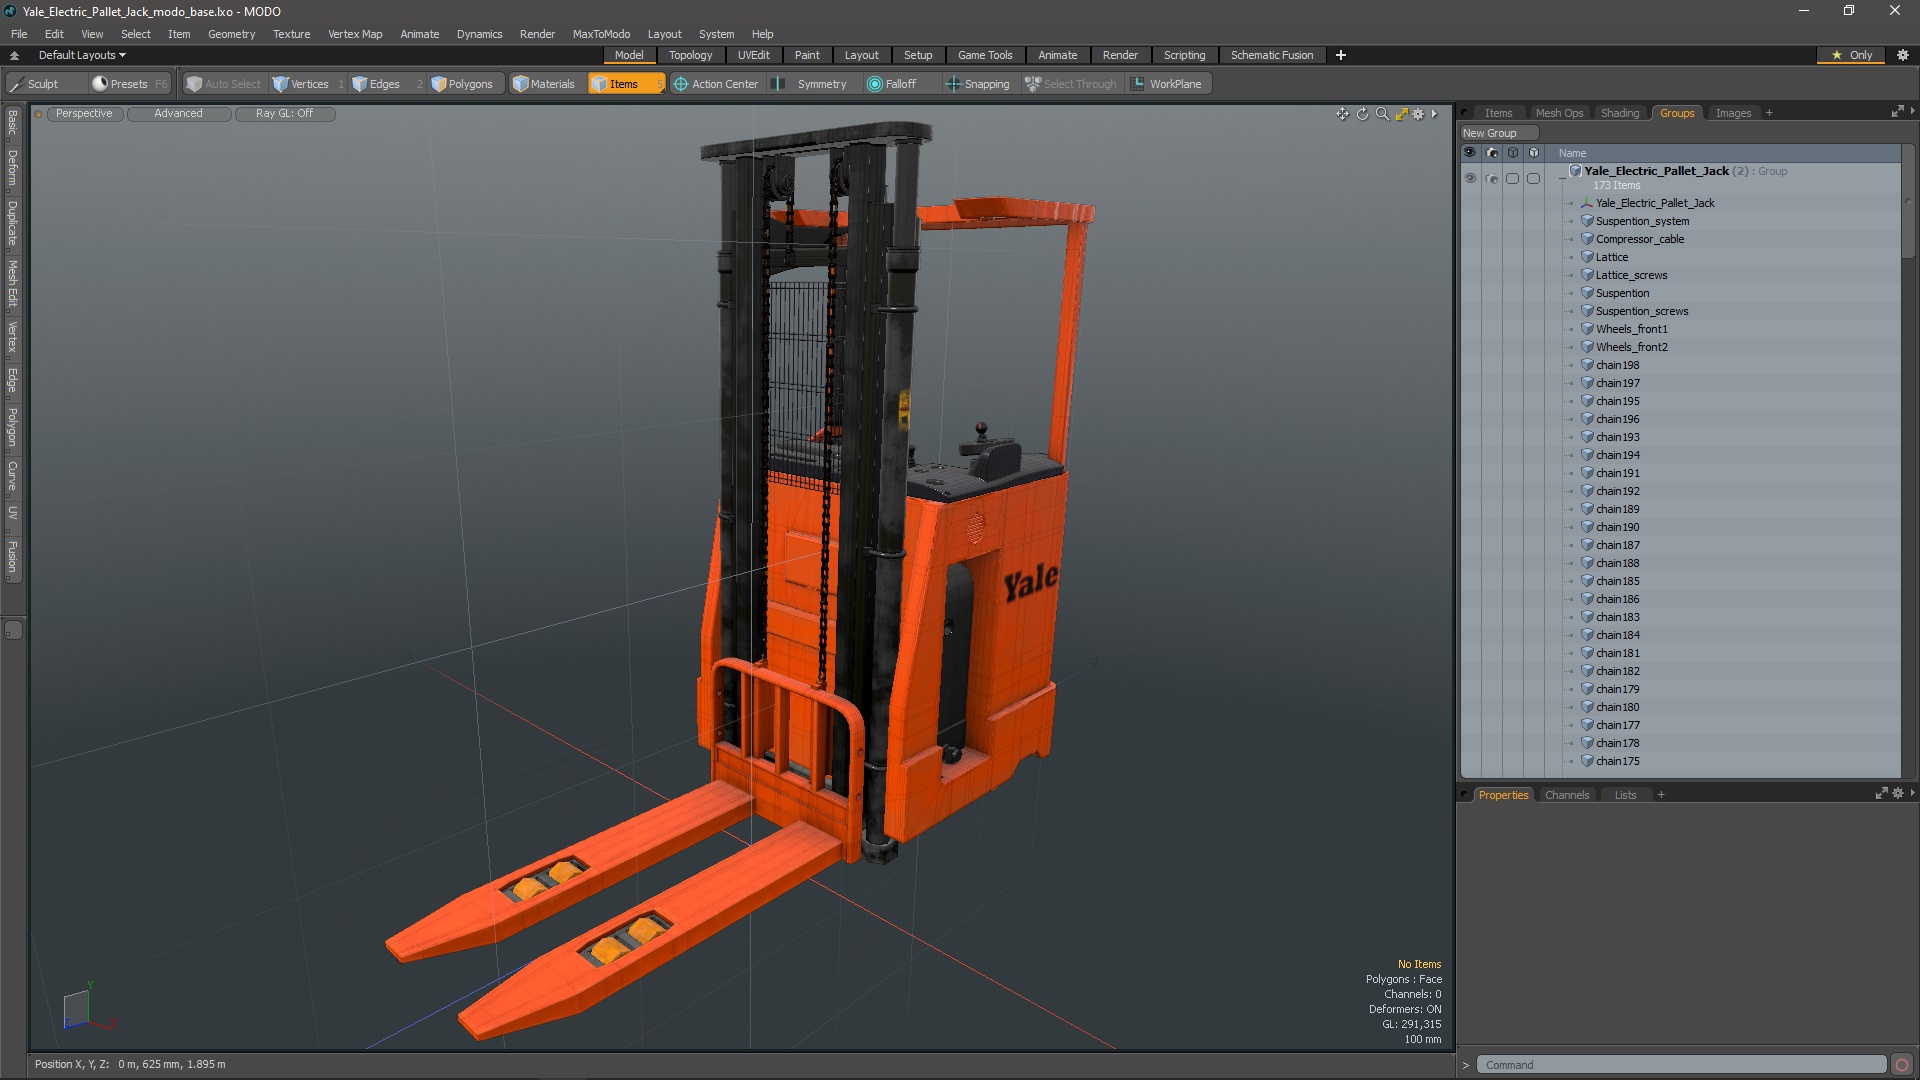Enable Auto Select
The image size is (1920, 1080).
(x=223, y=84)
